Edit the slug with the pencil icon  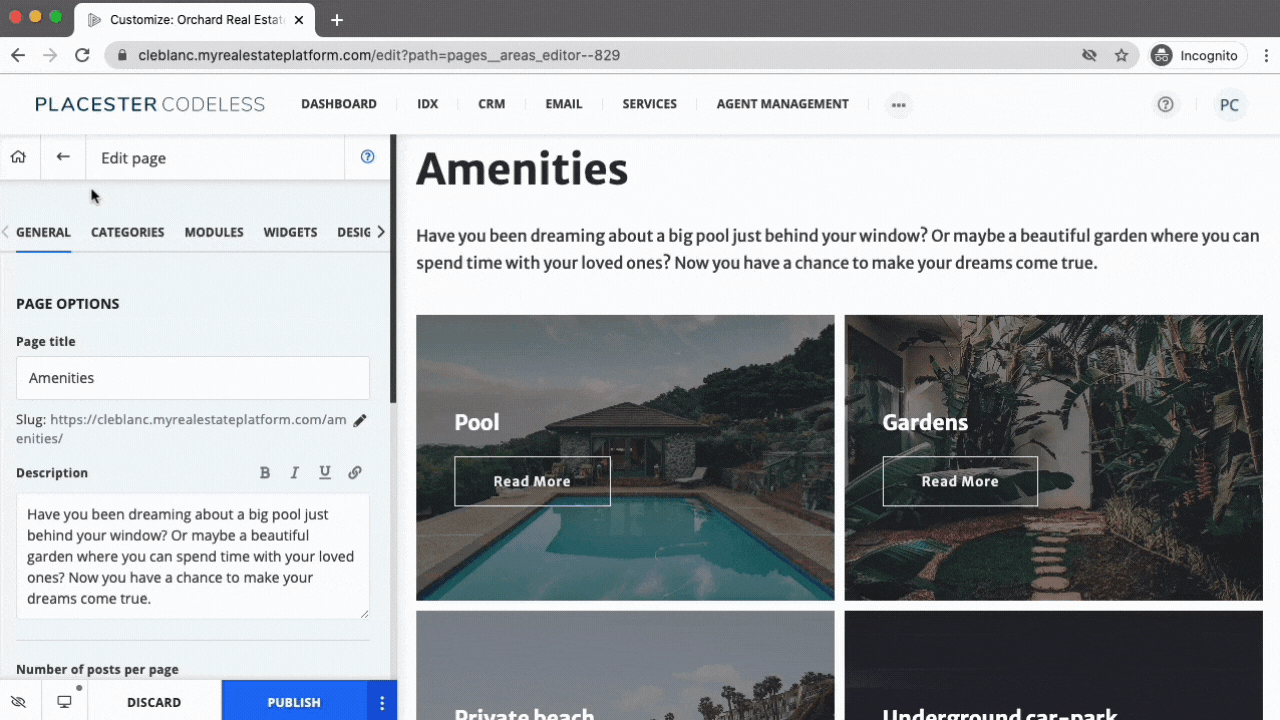(x=360, y=420)
